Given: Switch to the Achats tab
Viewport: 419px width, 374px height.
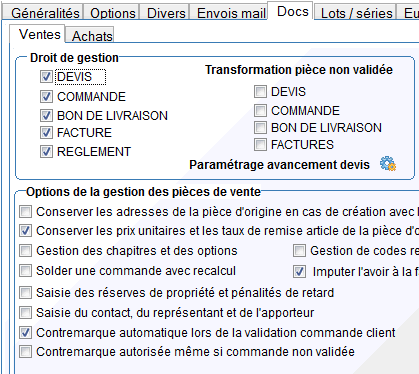Looking at the screenshot, I should pos(92,36).
